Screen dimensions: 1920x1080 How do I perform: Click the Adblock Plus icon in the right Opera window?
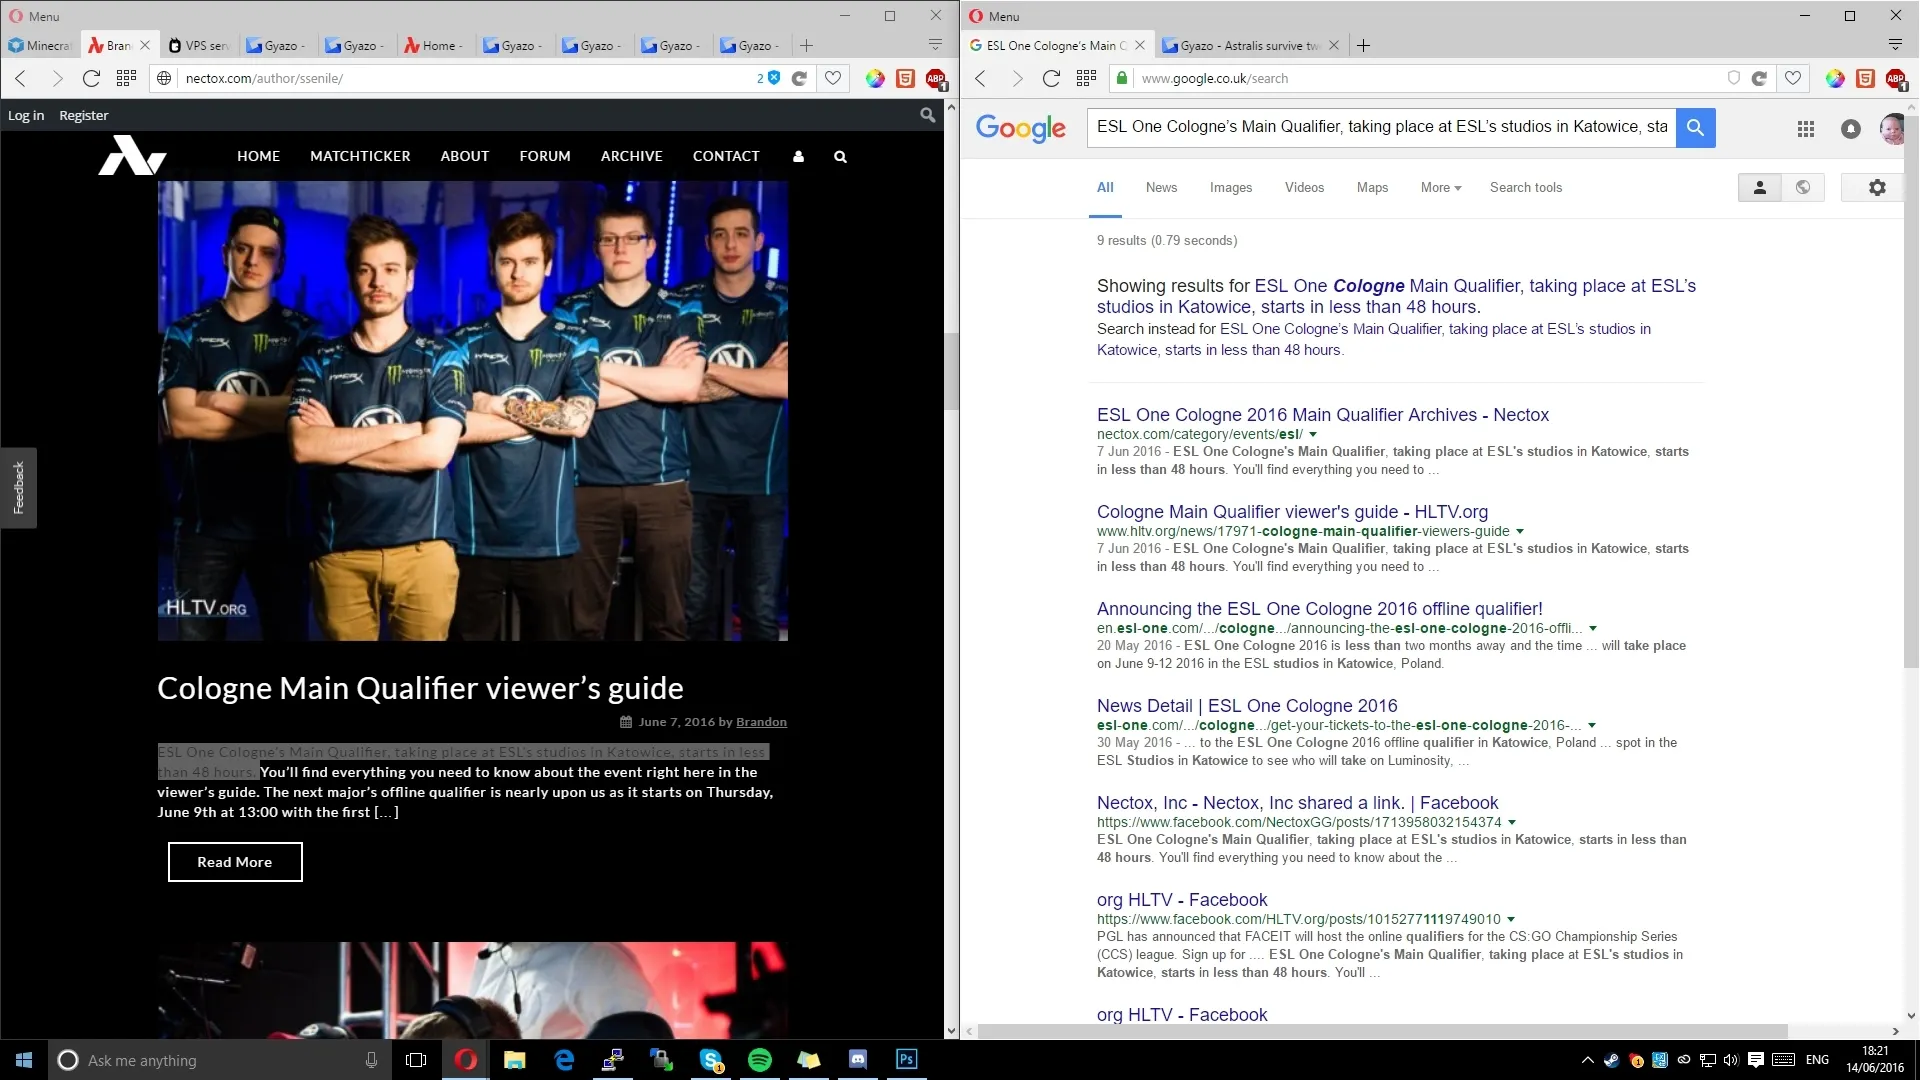(1895, 78)
